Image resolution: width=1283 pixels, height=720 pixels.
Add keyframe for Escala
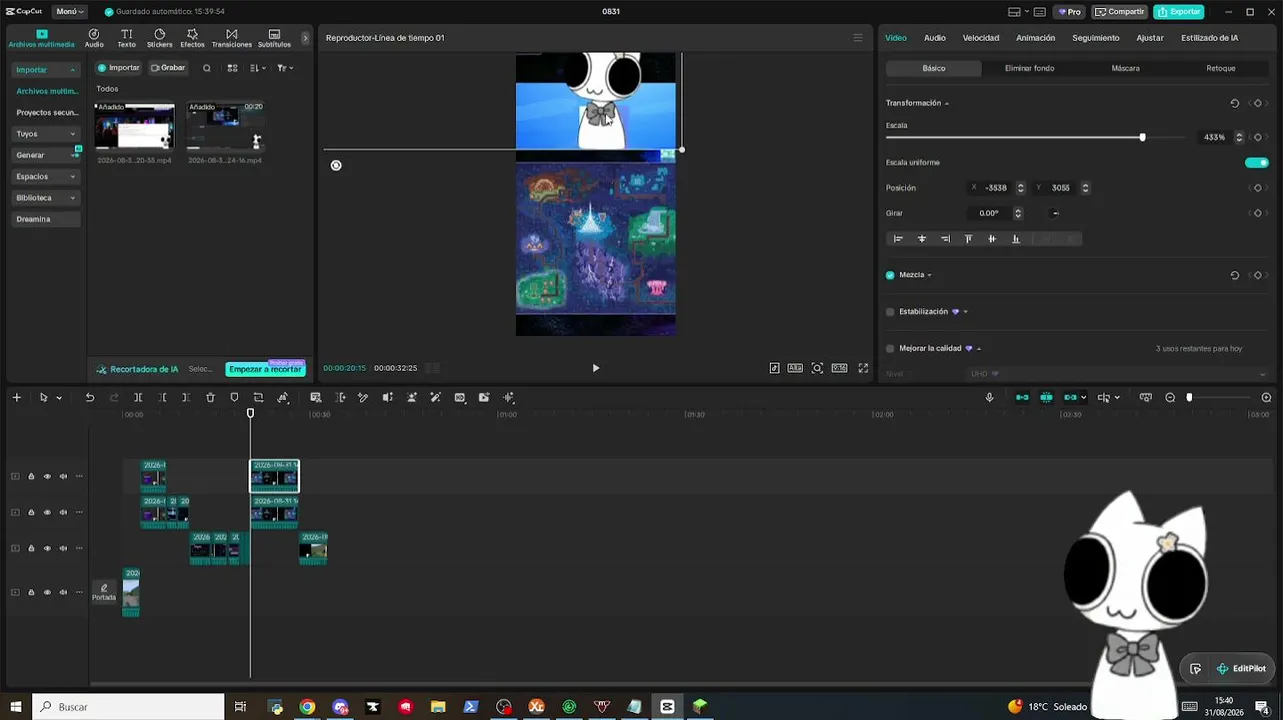pos(1258,137)
